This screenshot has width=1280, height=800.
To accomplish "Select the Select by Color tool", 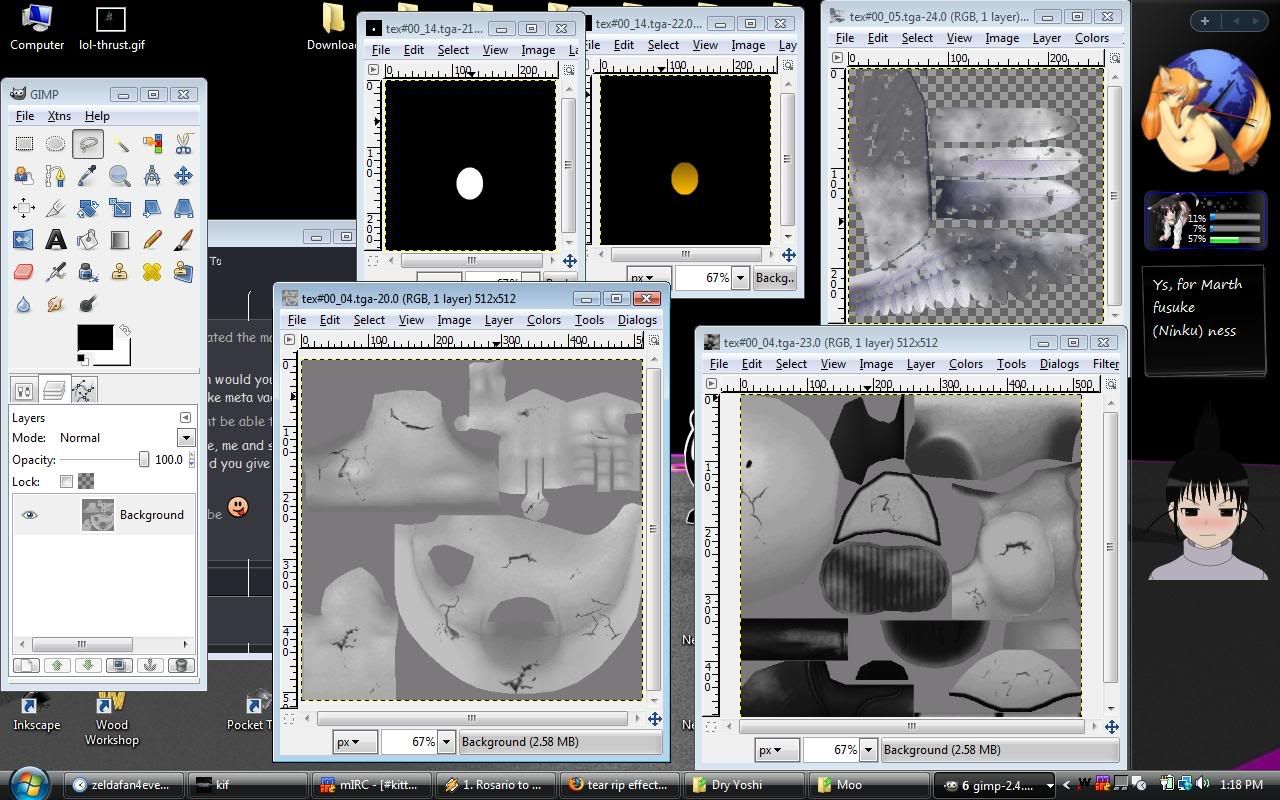I will (151, 145).
